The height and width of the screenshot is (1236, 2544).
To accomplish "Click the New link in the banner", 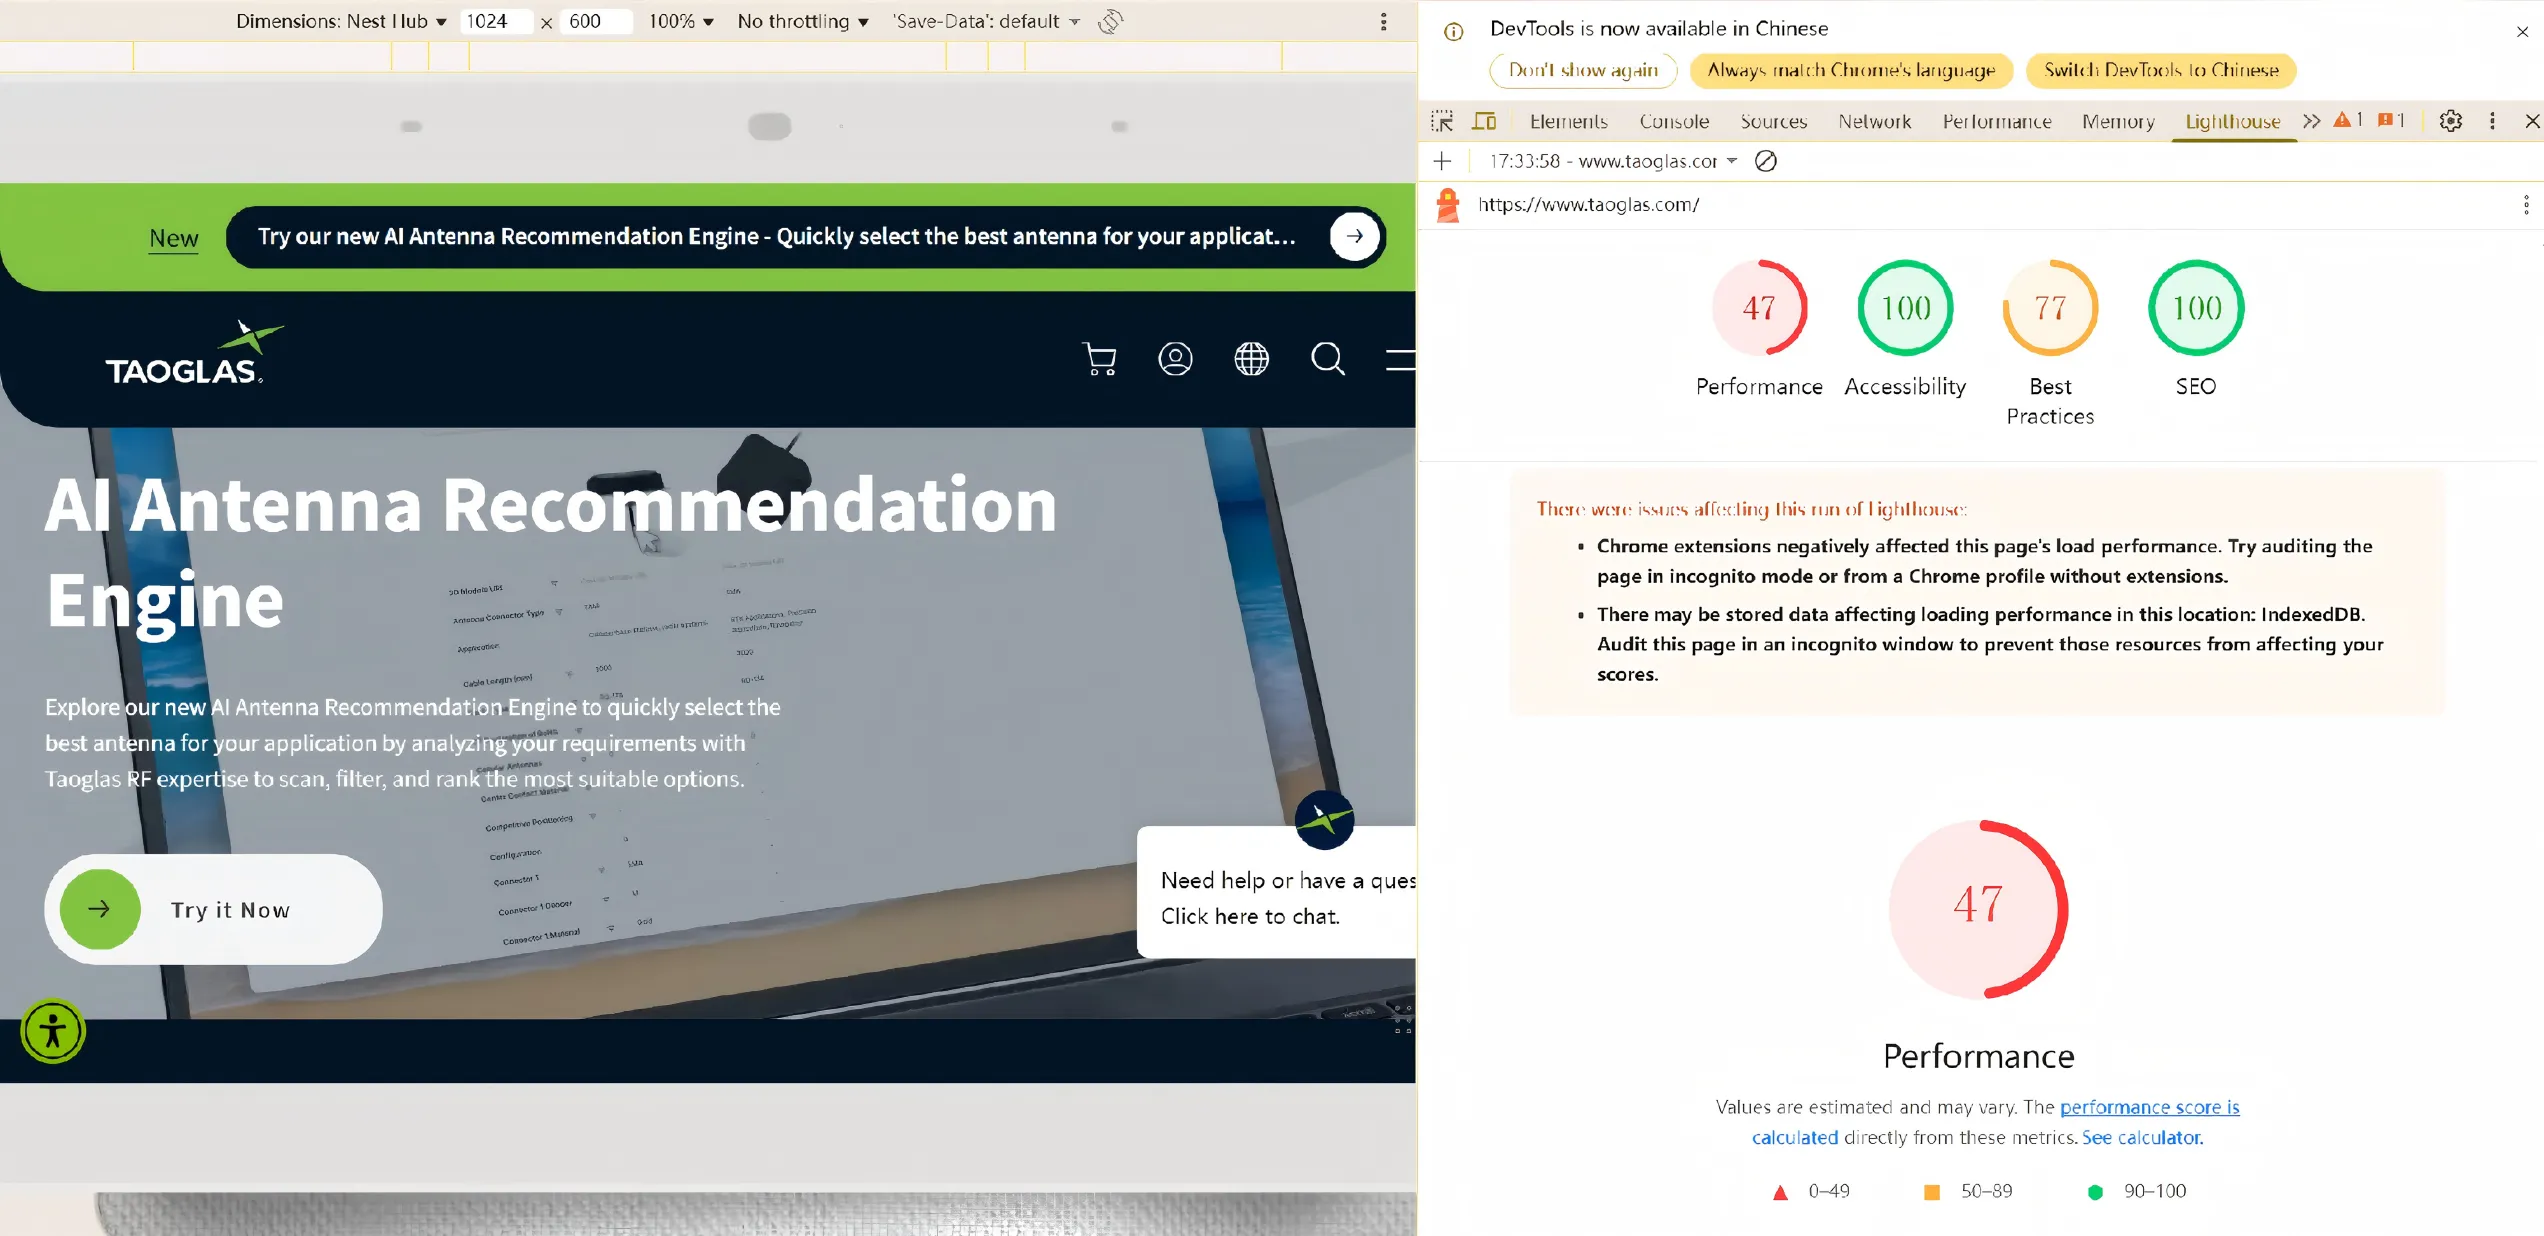I will pyautogui.click(x=174, y=238).
